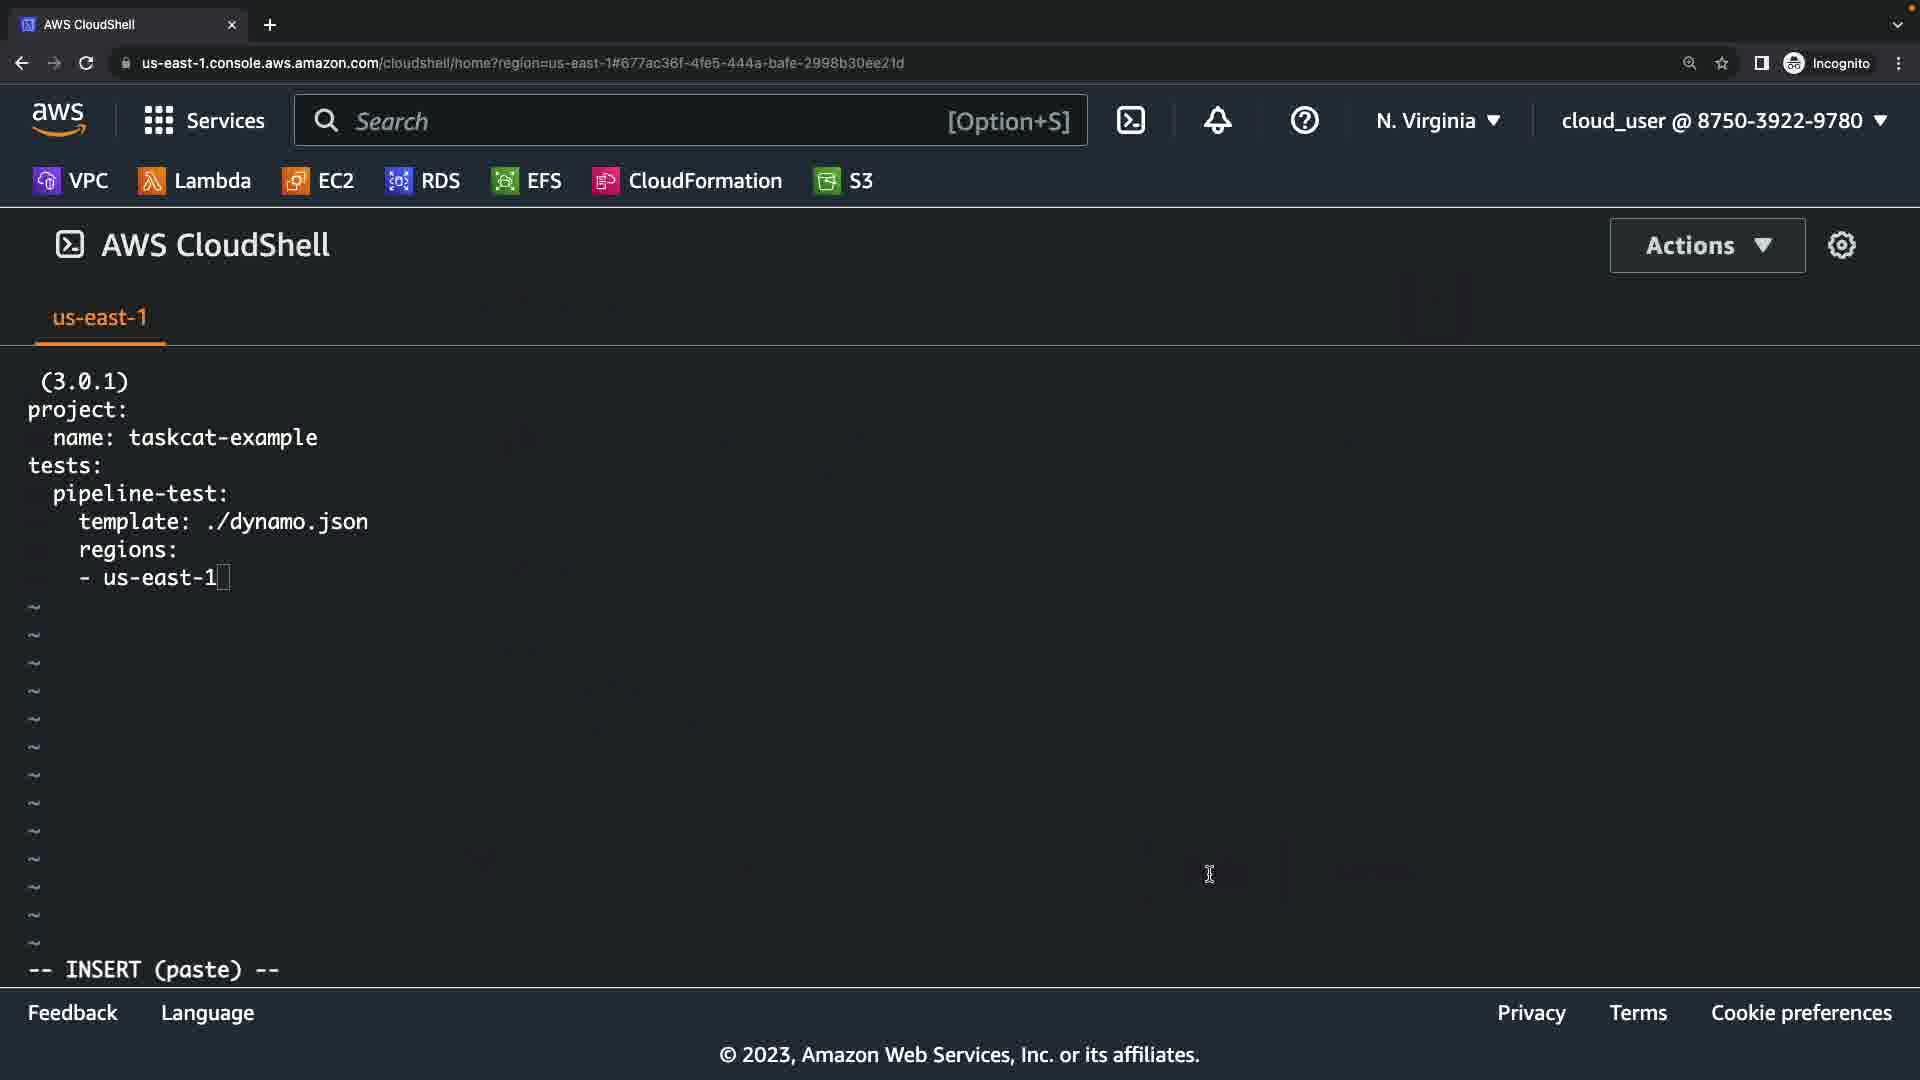Image resolution: width=1920 pixels, height=1080 pixels.
Task: Select the us-east-1 terminal tab
Action: [100, 317]
